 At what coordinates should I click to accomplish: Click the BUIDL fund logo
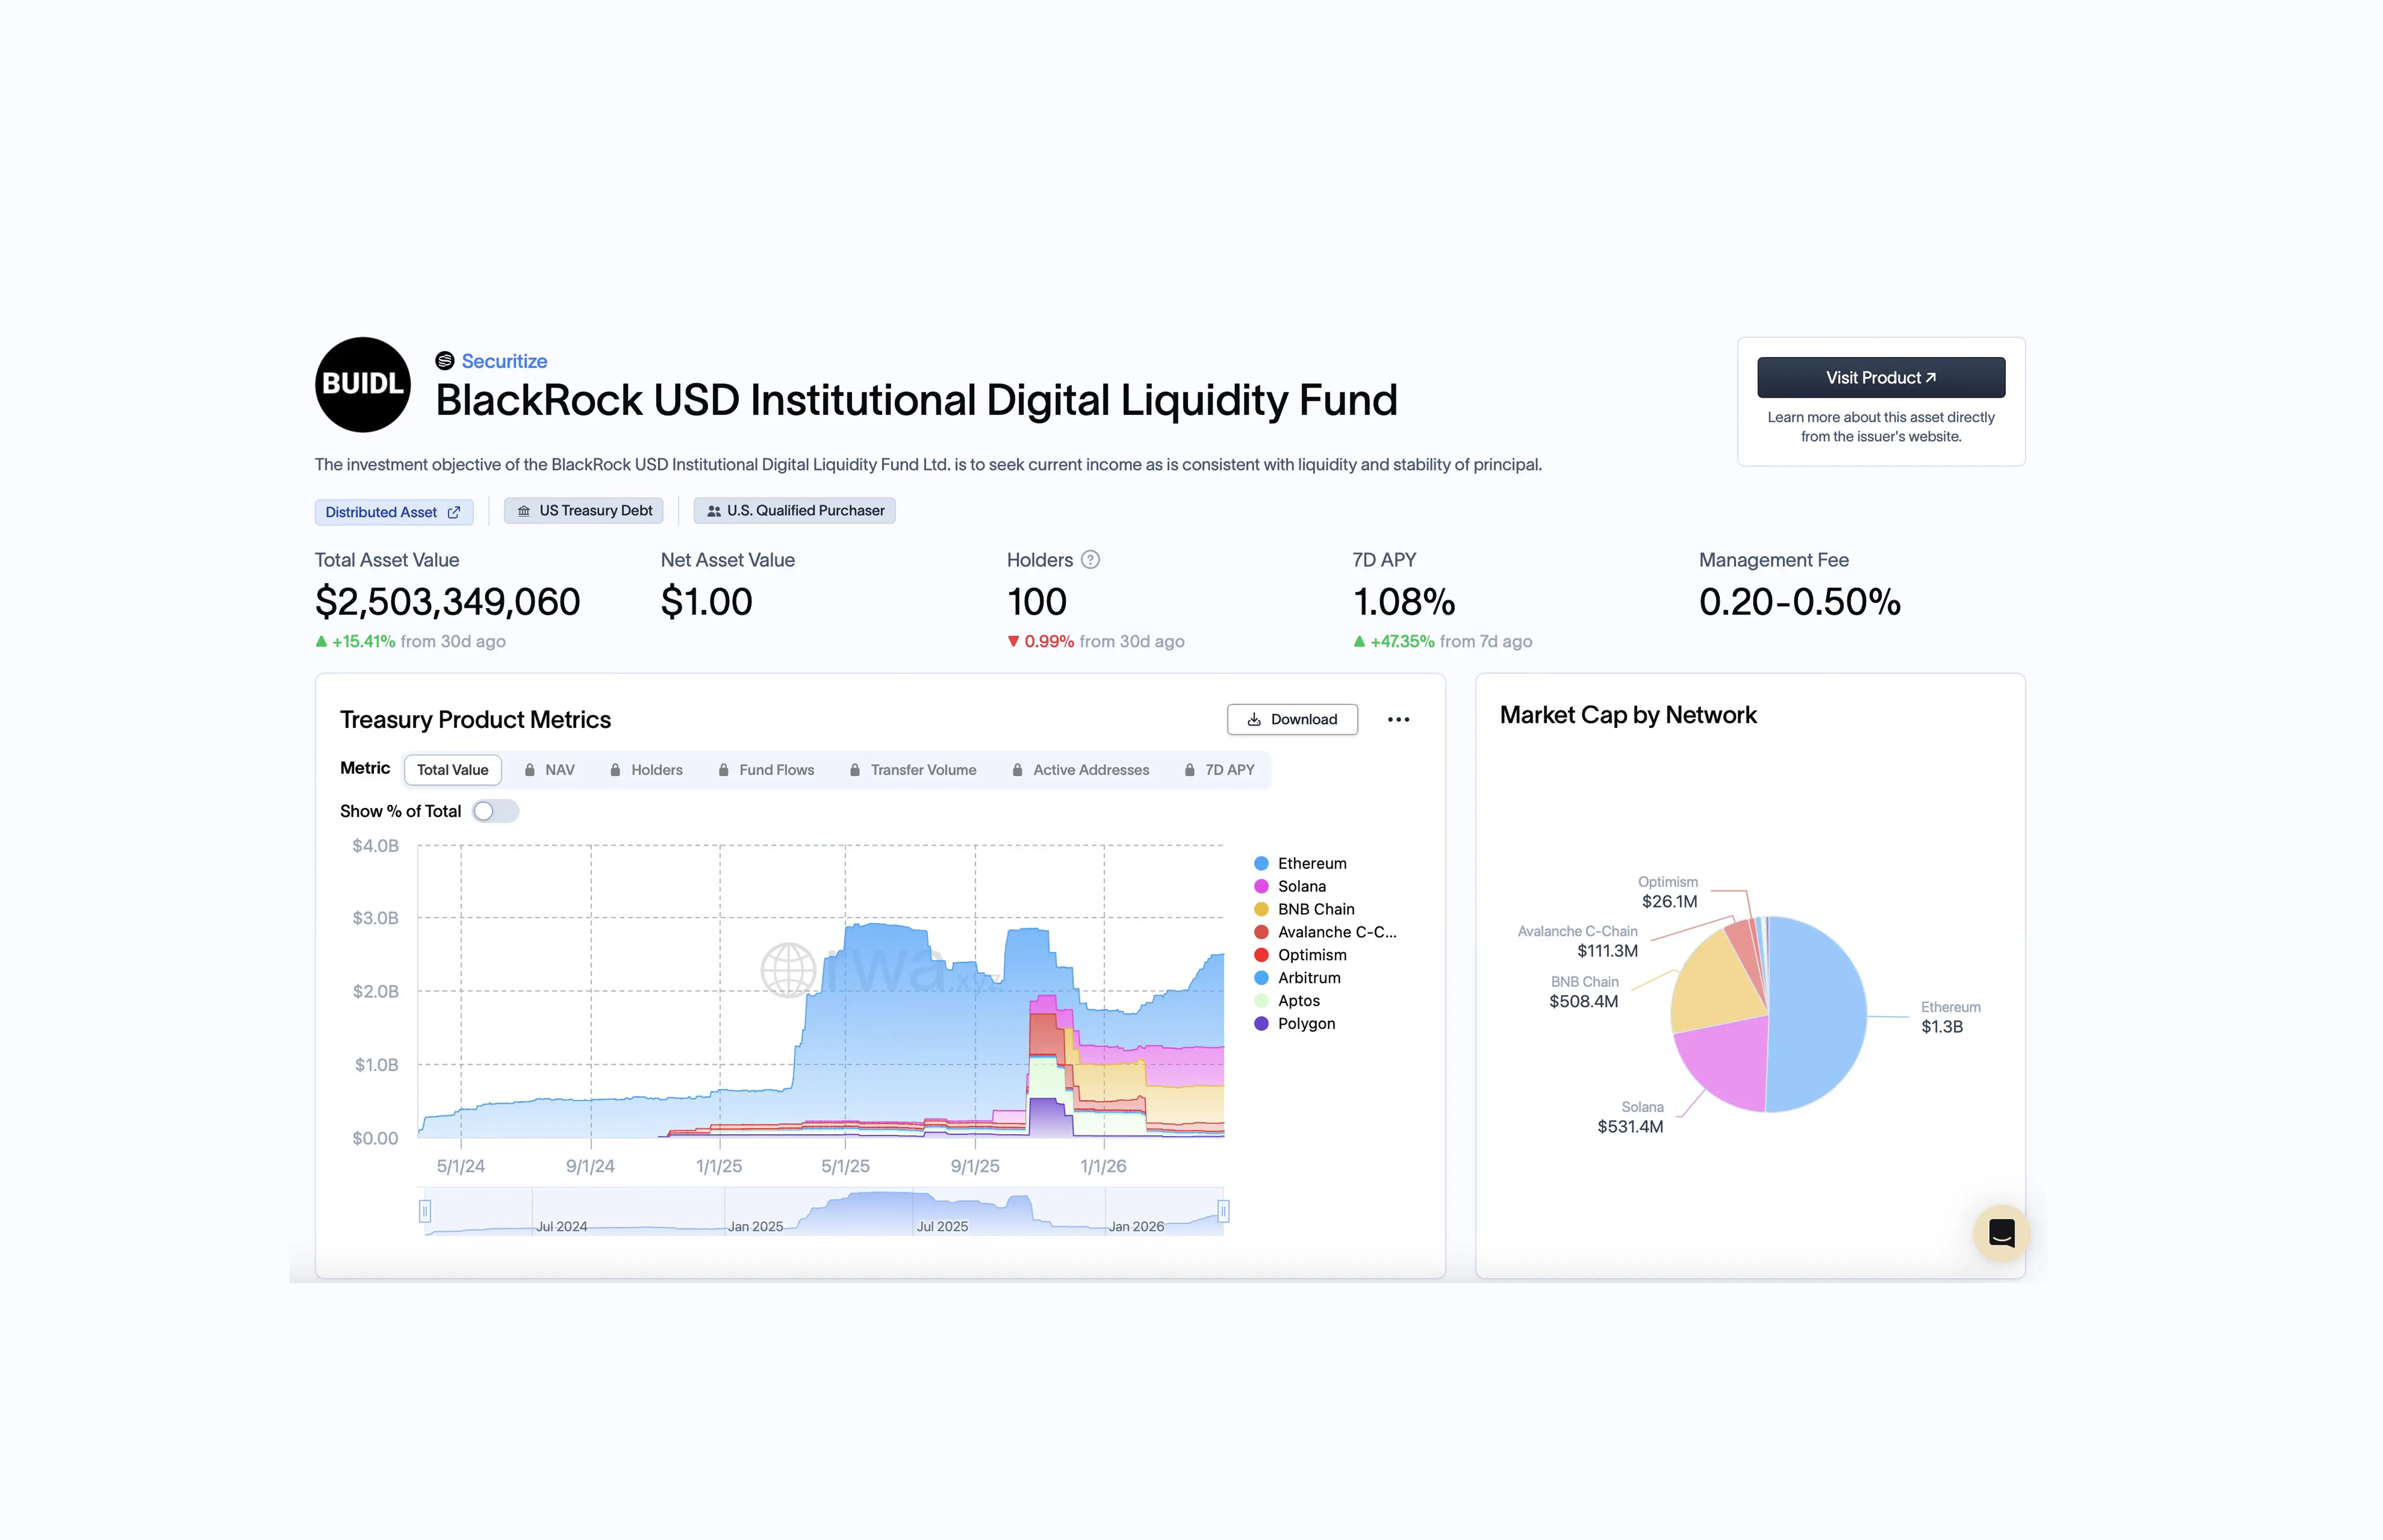point(363,385)
